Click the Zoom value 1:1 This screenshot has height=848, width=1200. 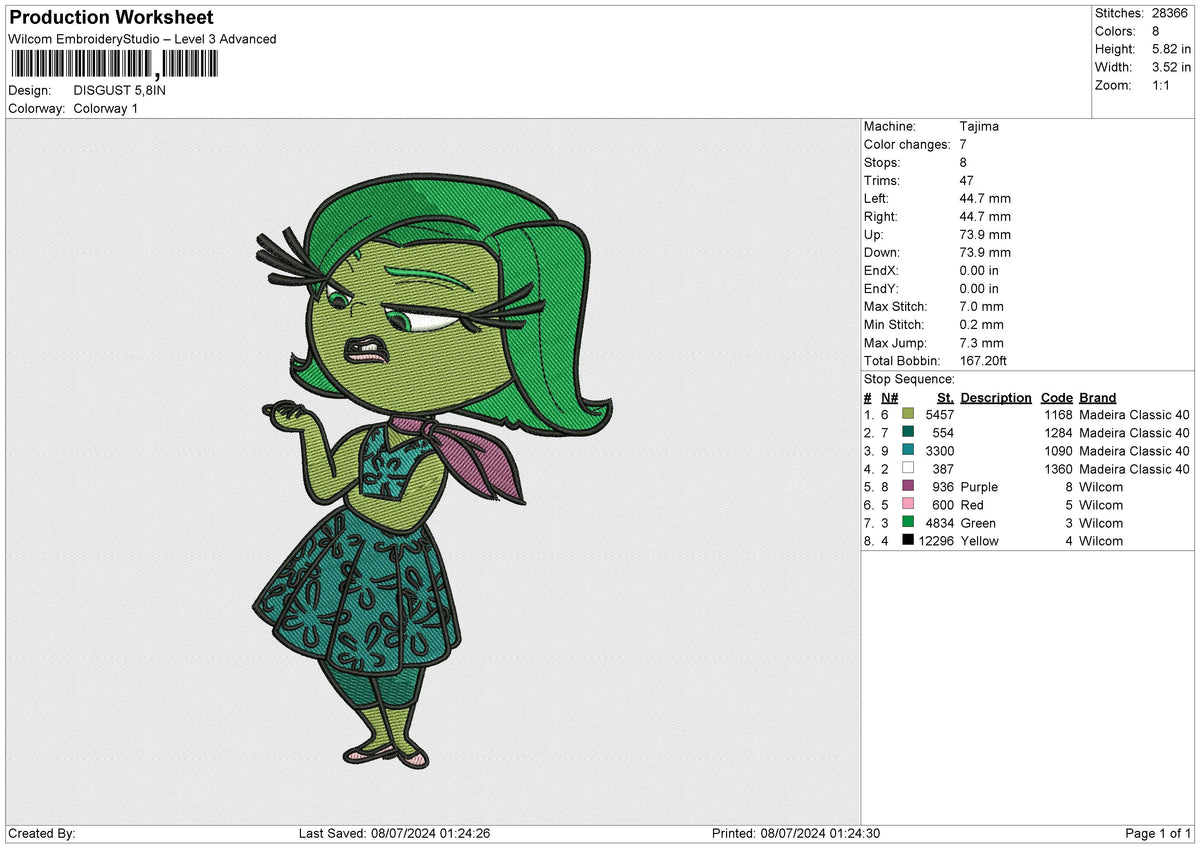point(1160,85)
